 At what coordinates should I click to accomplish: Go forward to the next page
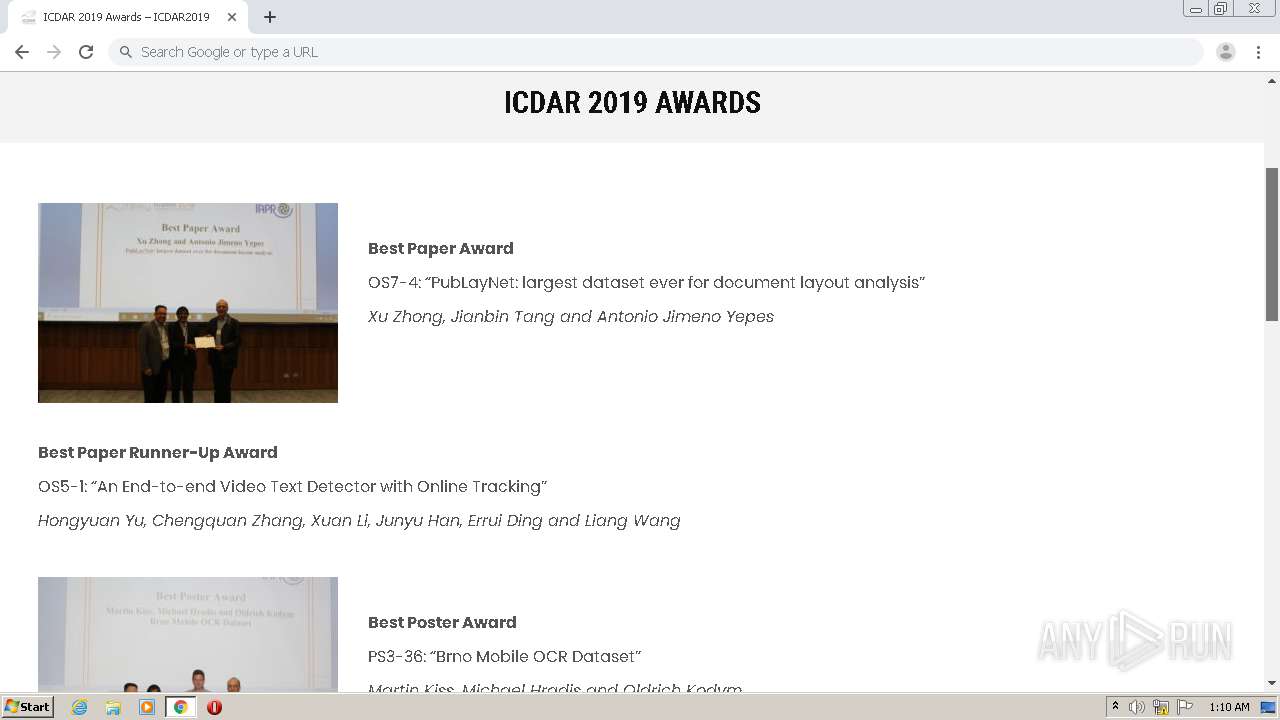coord(54,52)
